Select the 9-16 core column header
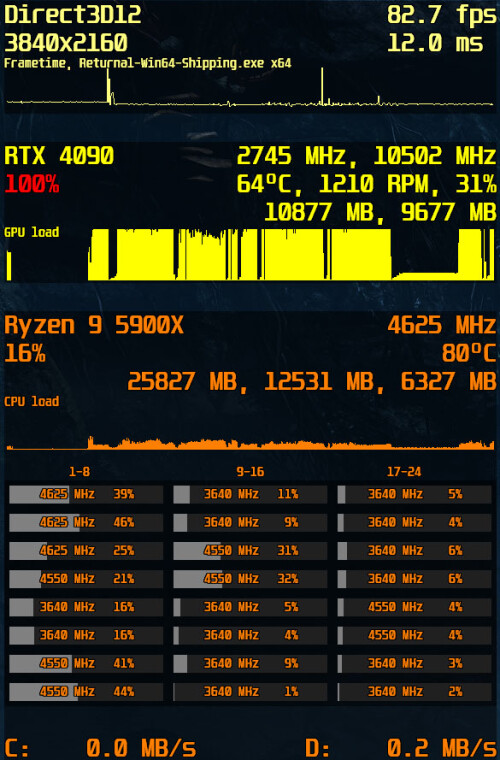 (x=250, y=472)
